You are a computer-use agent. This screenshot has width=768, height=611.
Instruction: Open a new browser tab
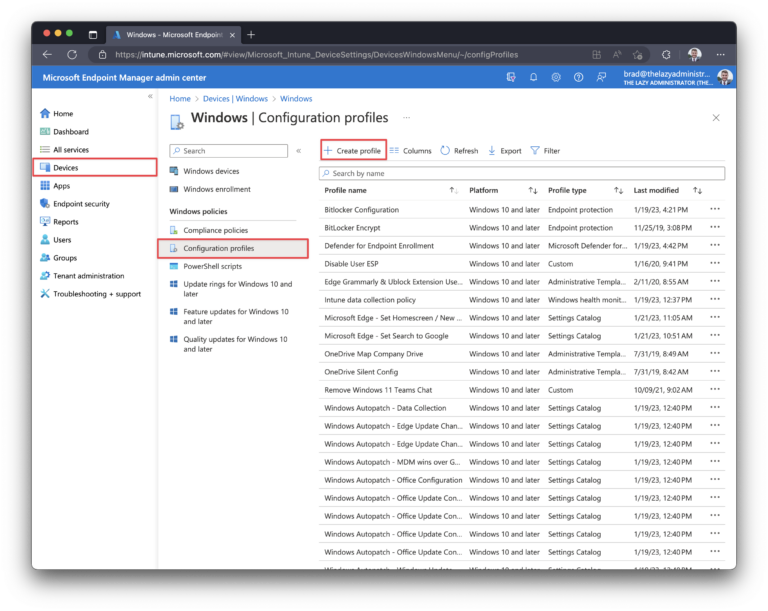251,34
